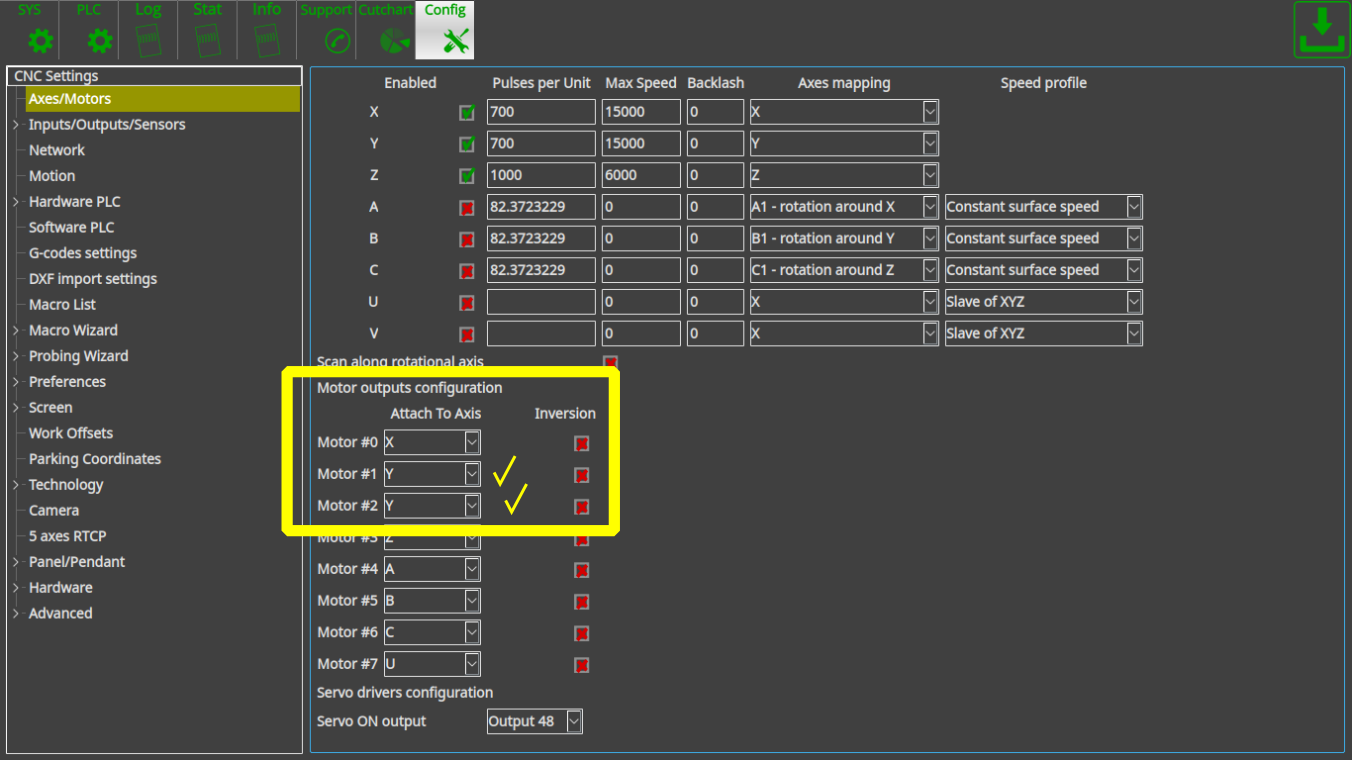The height and width of the screenshot is (760, 1352).
Task: Expand Inputs/Outputs/Sensors tree node
Action: click(x=16, y=125)
